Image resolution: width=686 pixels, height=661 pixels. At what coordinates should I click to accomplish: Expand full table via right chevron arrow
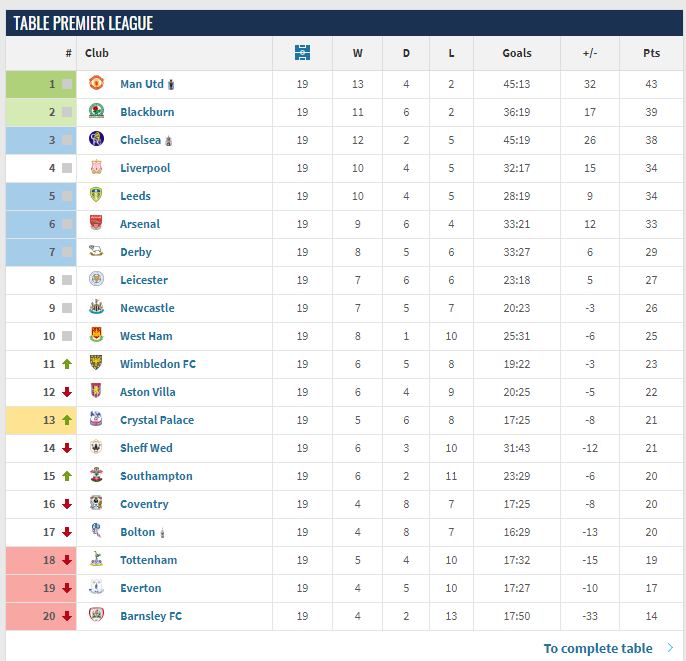[x=670, y=648]
